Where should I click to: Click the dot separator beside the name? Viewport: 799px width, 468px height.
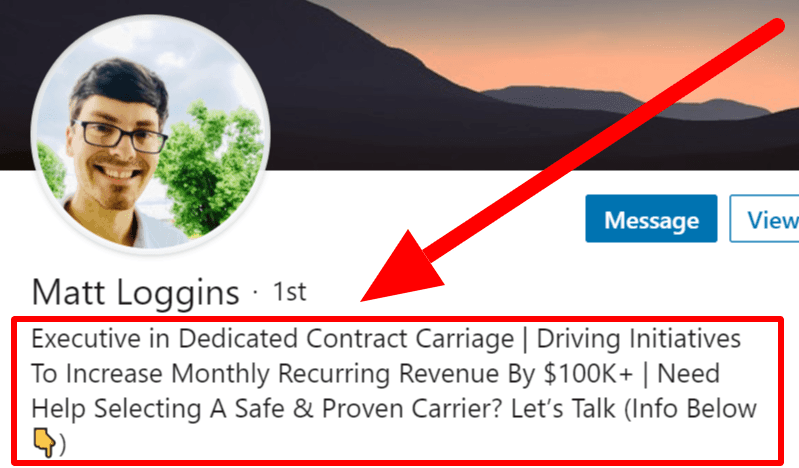[255, 292]
